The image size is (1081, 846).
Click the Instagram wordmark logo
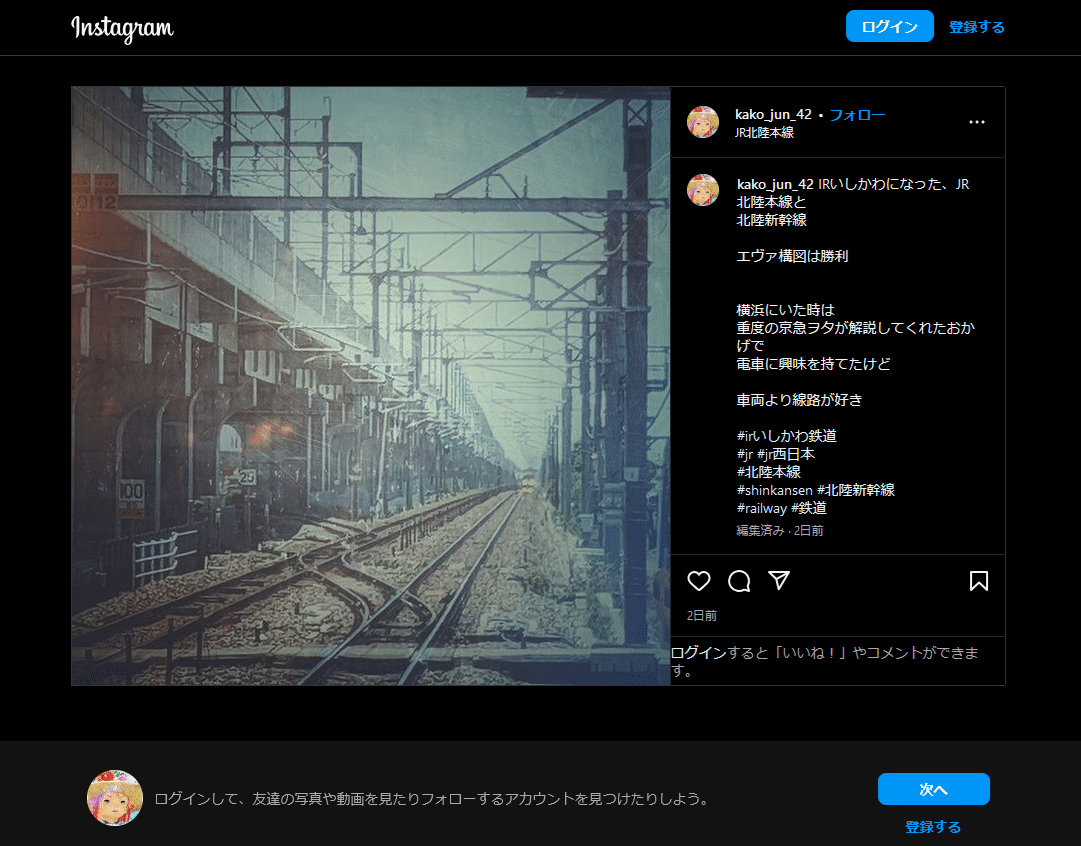[x=122, y=29]
